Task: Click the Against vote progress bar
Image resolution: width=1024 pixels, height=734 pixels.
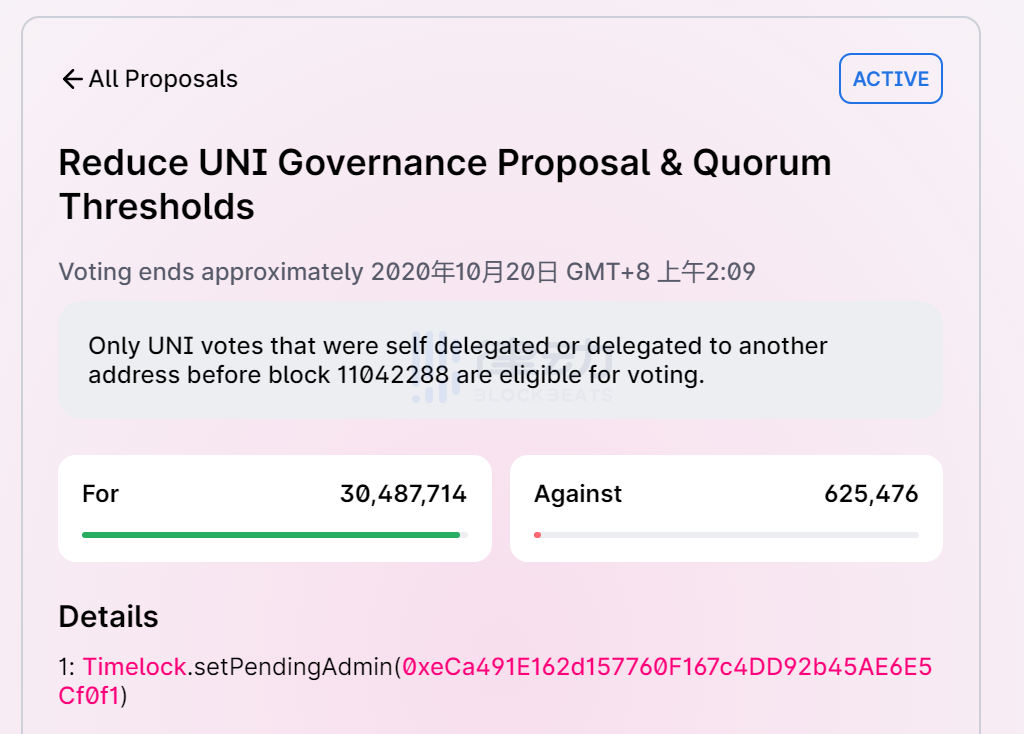Action: click(x=726, y=535)
